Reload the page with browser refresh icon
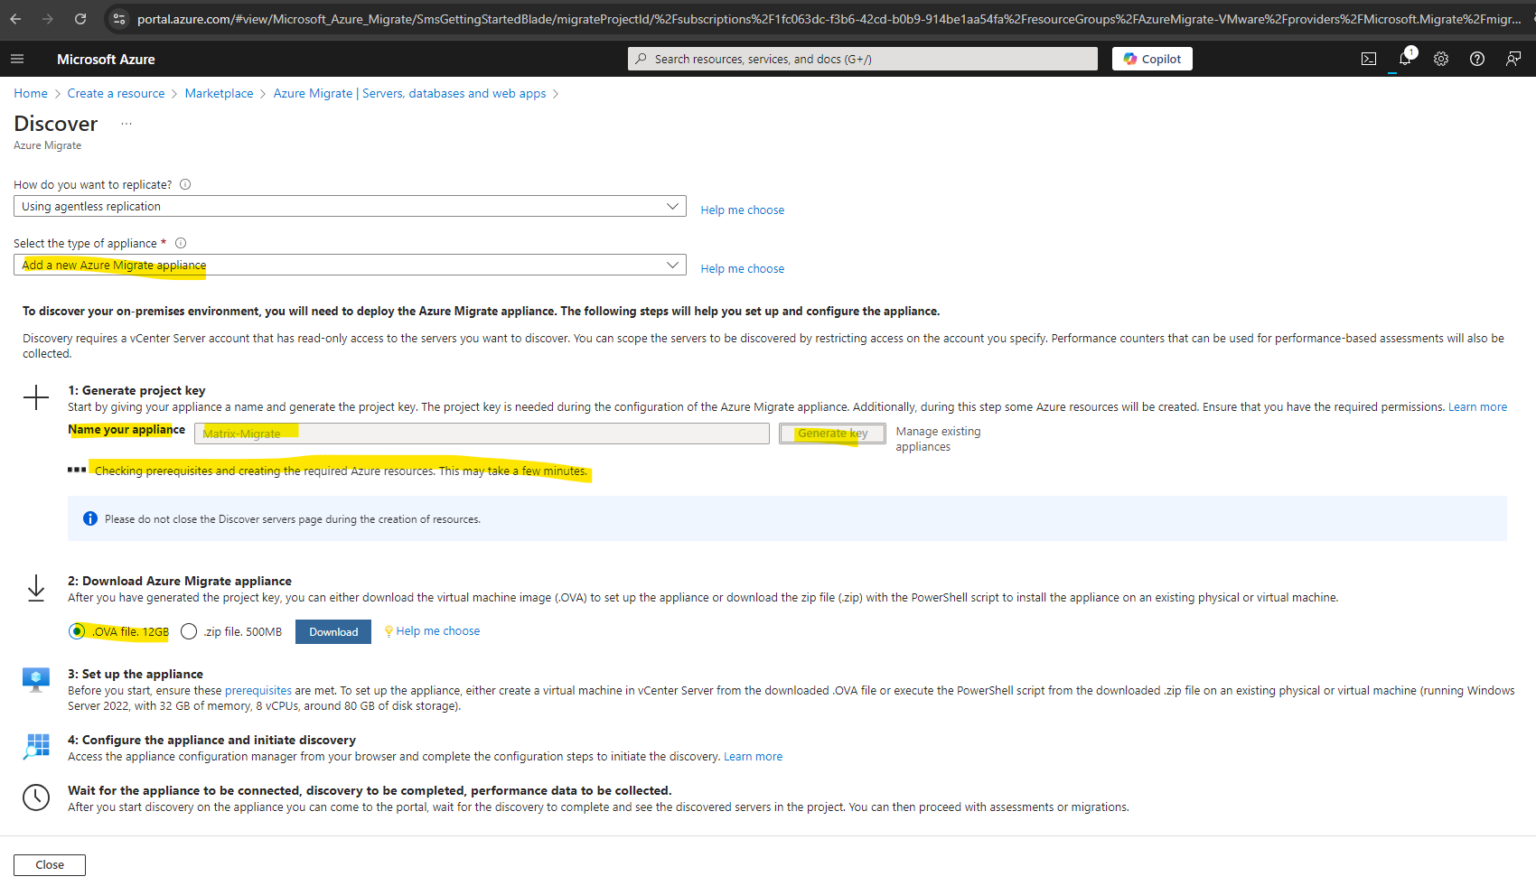The width and height of the screenshot is (1536, 886). click(x=80, y=19)
